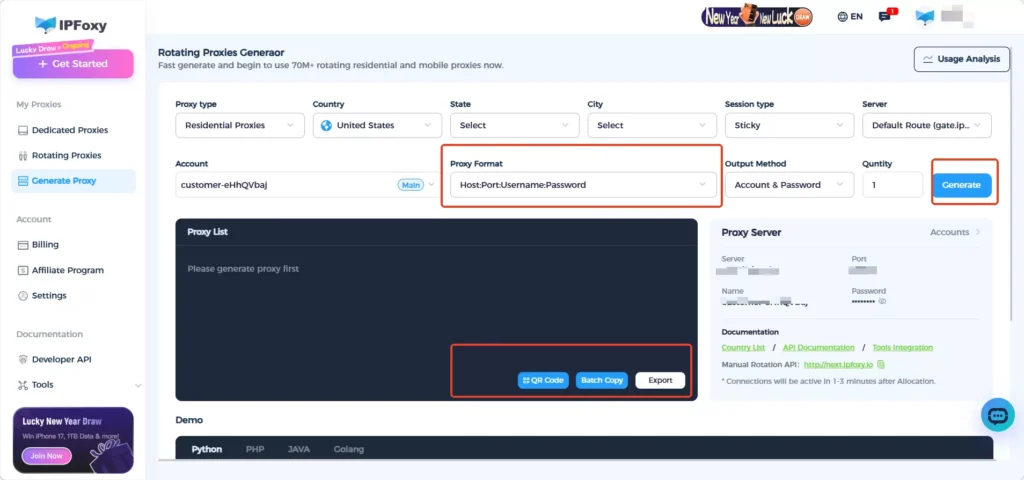Click the notification messages icon
Screen dimensions: 1024x480
coord(885,17)
